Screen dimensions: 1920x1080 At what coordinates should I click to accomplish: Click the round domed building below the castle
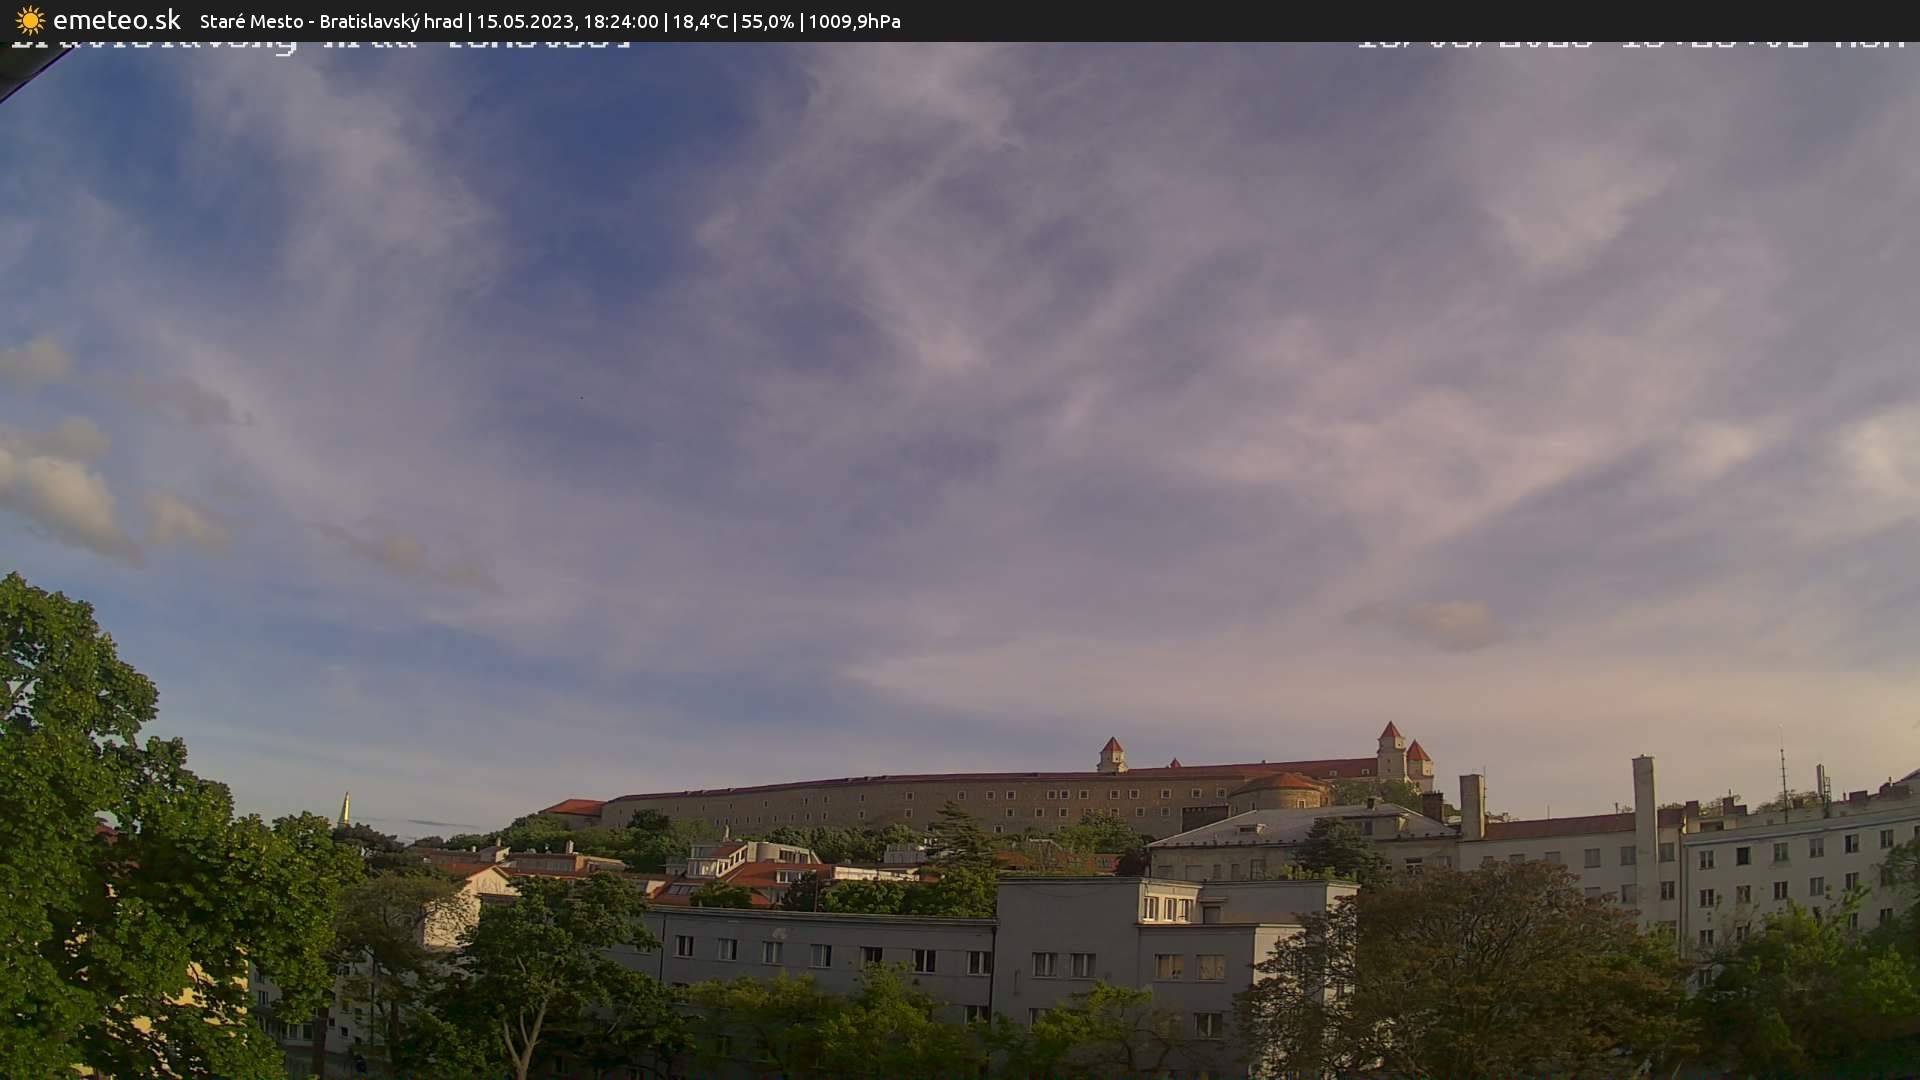(x=1278, y=791)
